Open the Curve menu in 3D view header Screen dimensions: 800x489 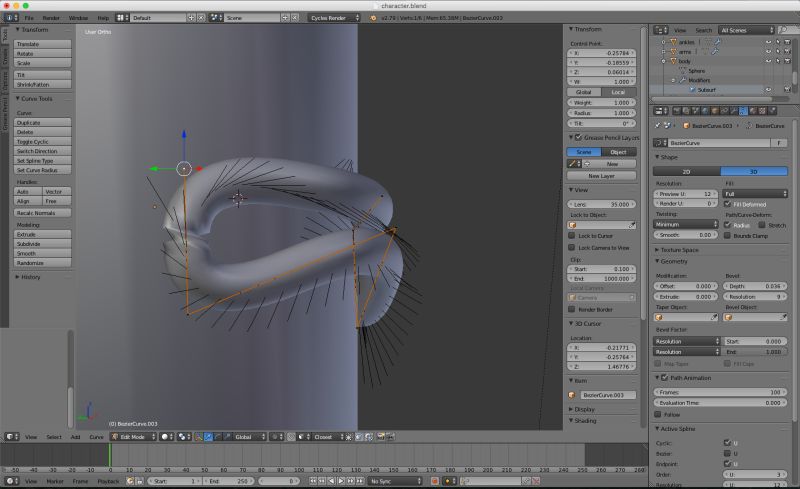96,437
